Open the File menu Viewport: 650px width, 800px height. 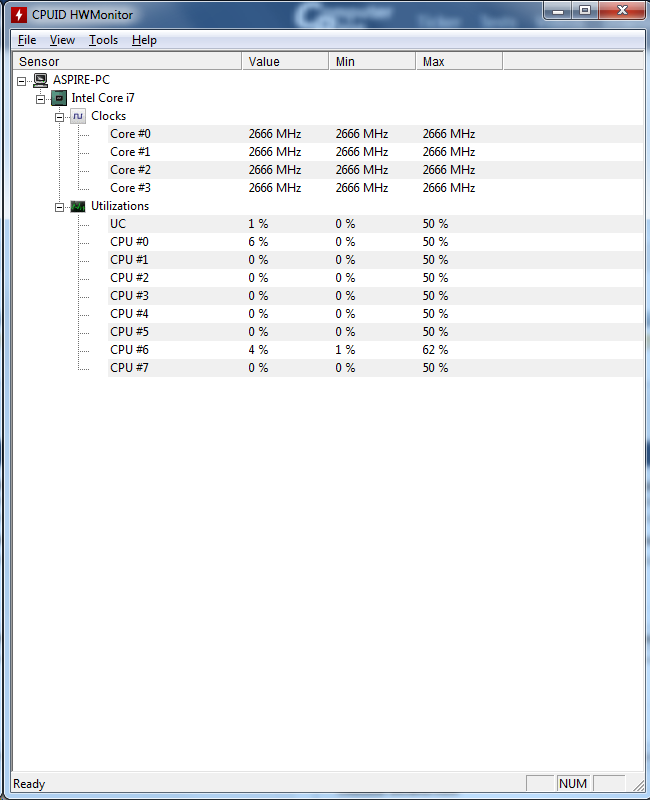click(x=27, y=40)
